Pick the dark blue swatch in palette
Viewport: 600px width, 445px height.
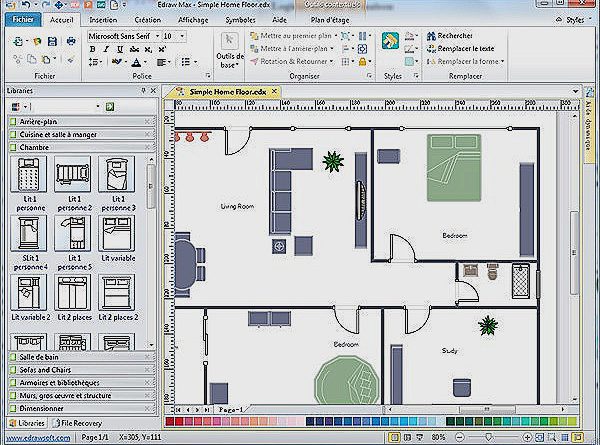point(310,422)
